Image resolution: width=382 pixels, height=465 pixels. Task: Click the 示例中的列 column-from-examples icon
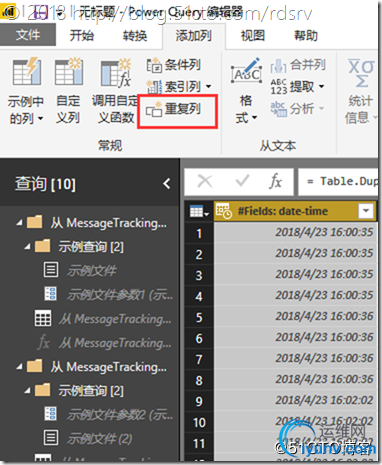point(27,71)
